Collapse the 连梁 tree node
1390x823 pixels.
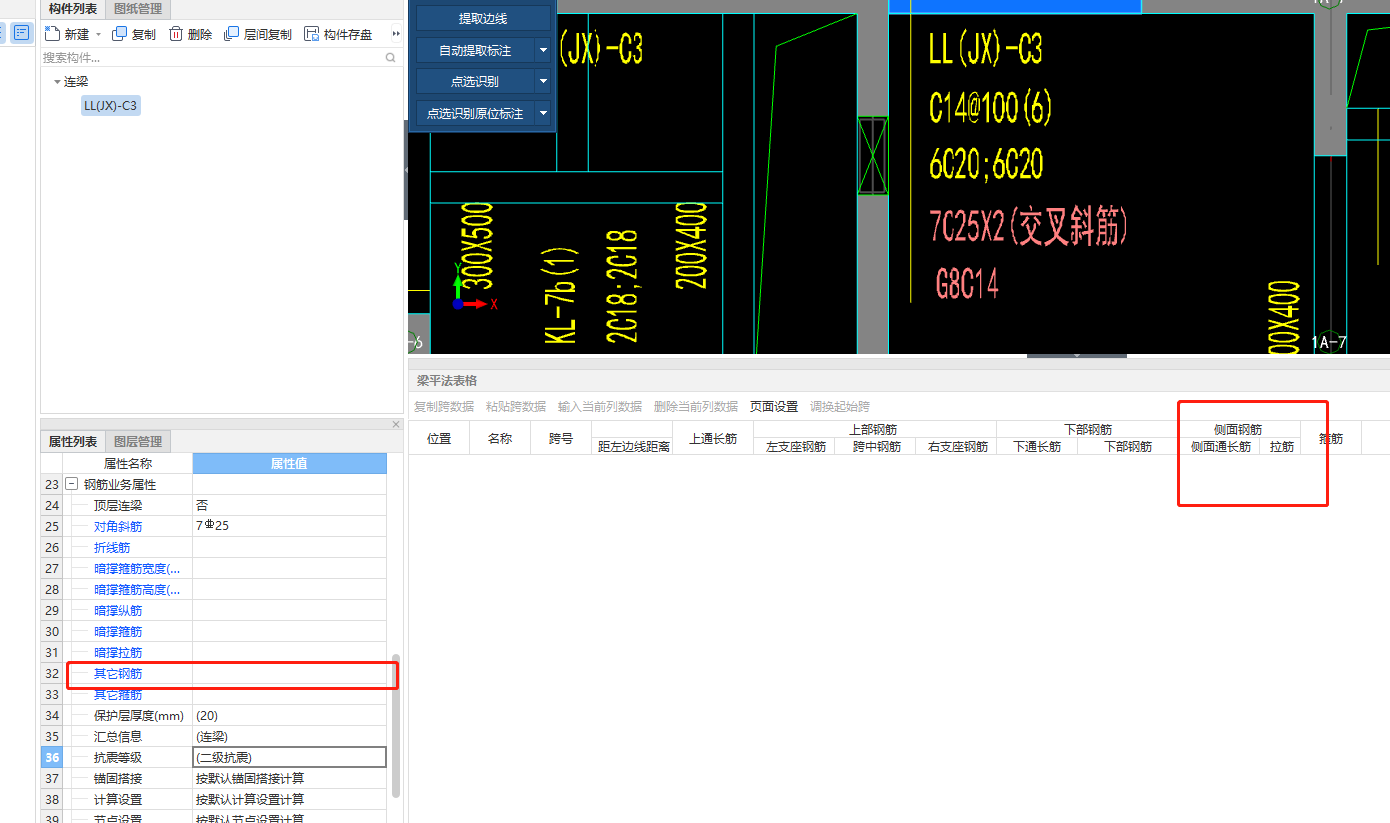(58, 82)
